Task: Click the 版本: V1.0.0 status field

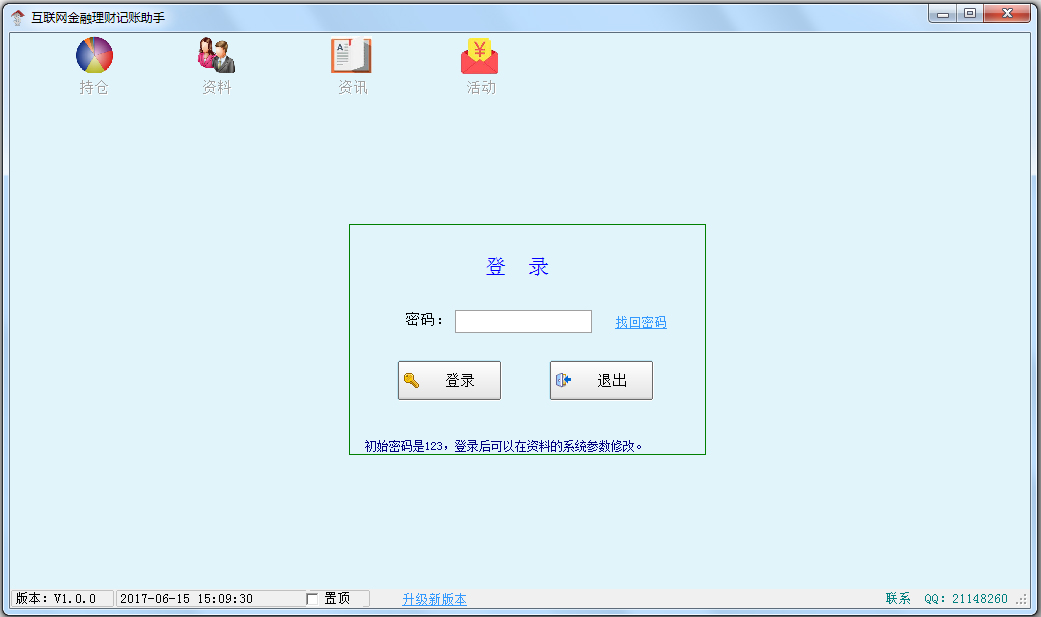Action: coord(62,598)
